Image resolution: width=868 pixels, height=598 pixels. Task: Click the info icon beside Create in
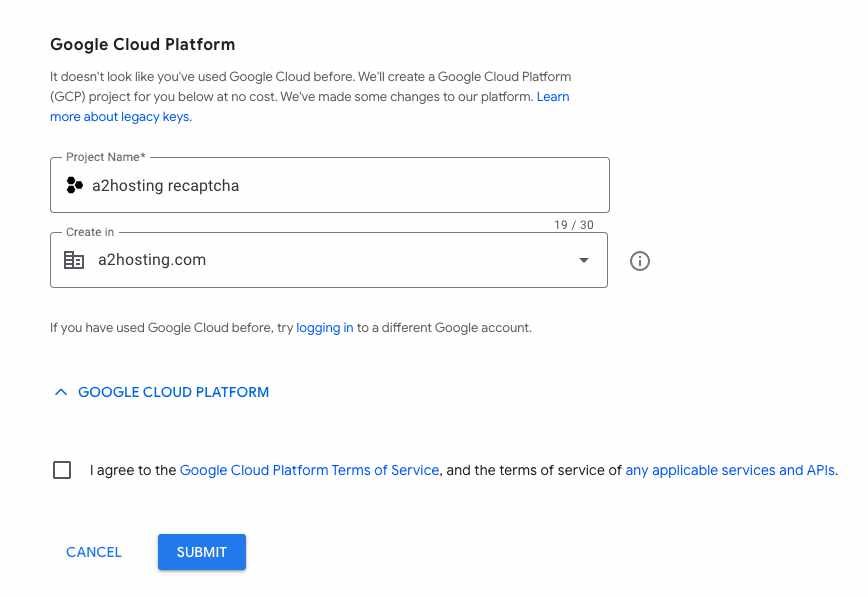click(640, 261)
